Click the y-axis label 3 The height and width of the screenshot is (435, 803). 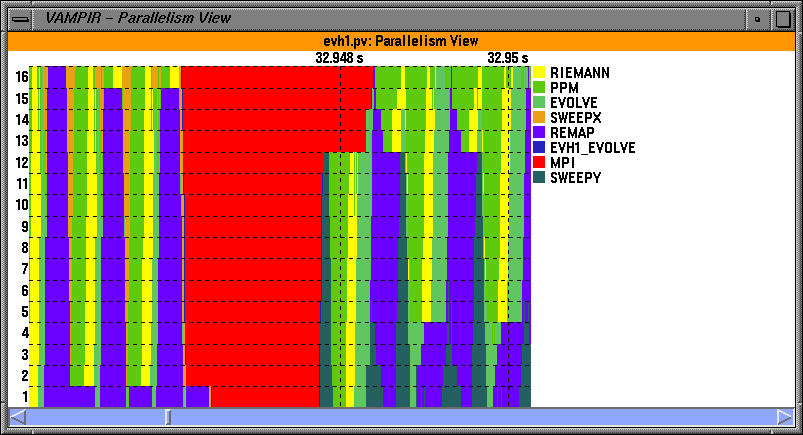click(x=25, y=355)
